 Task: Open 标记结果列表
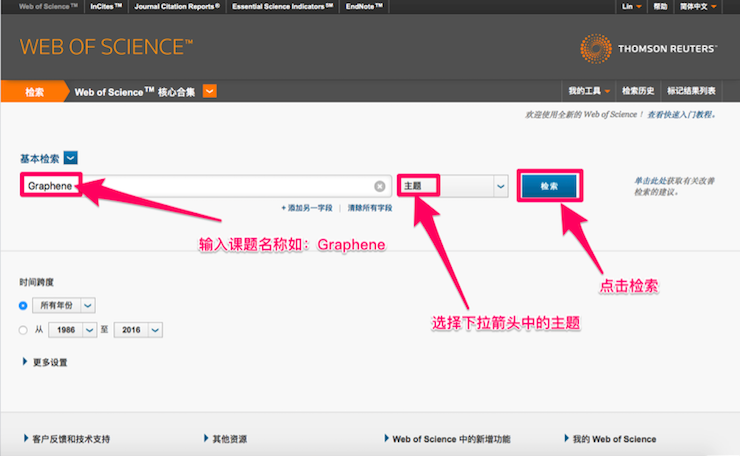[x=692, y=92]
